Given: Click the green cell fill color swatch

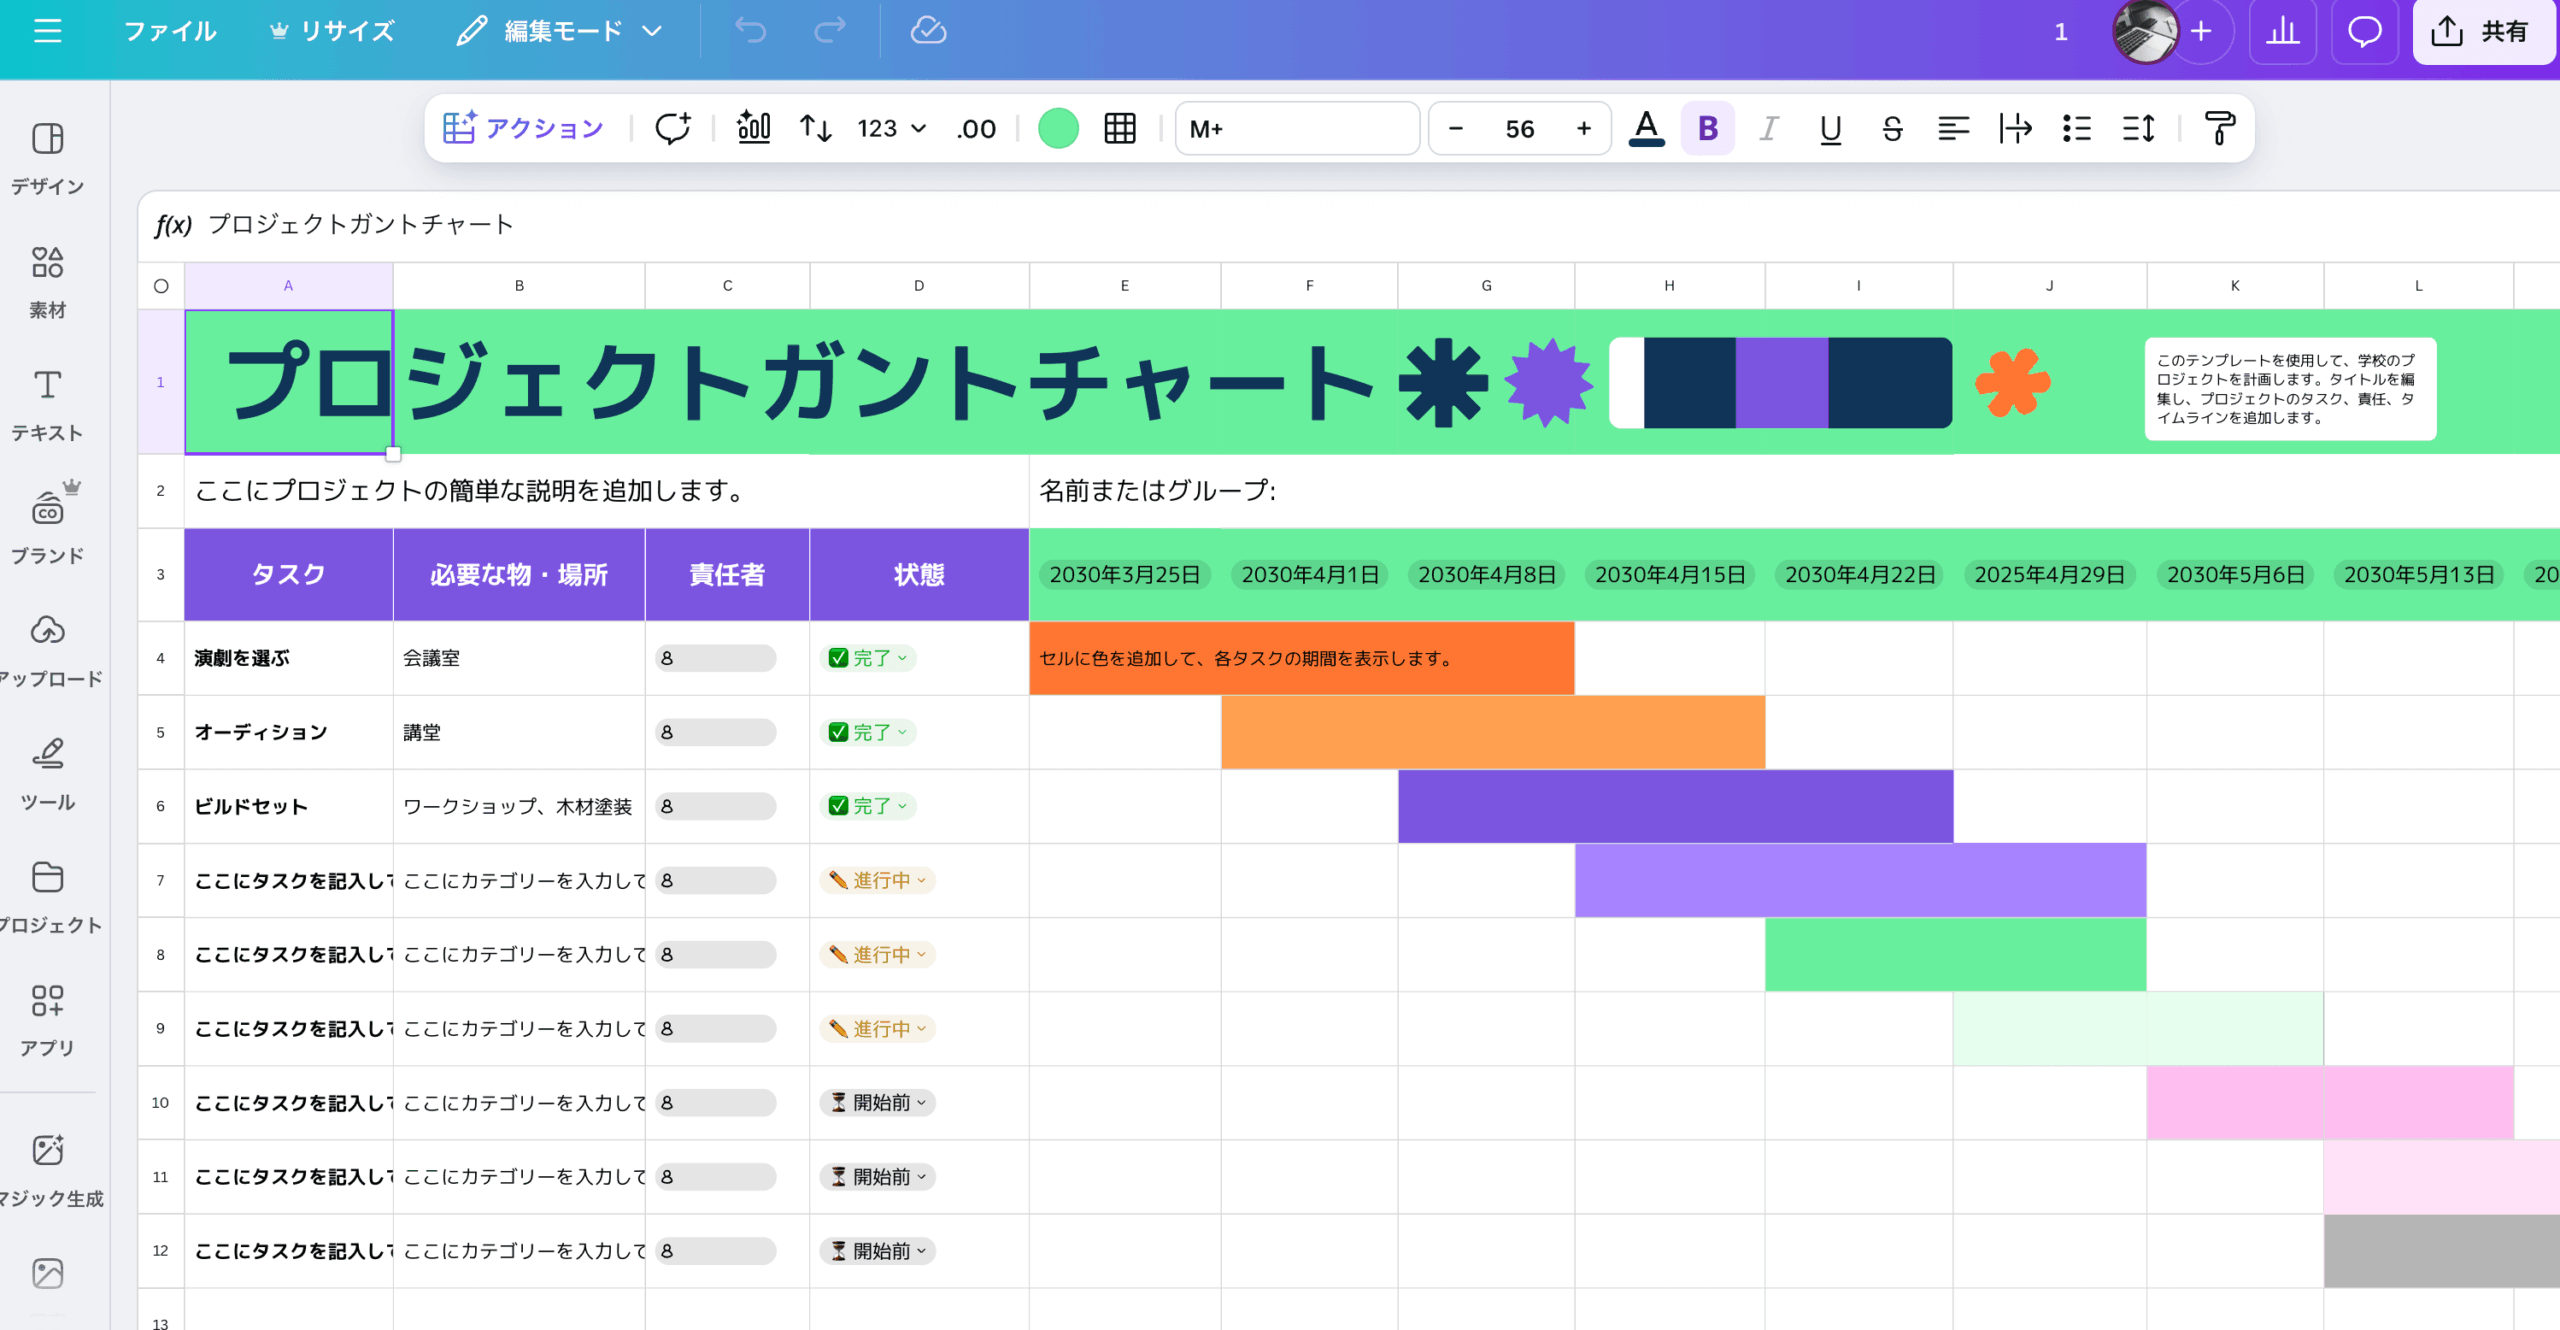Looking at the screenshot, I should click(1058, 128).
